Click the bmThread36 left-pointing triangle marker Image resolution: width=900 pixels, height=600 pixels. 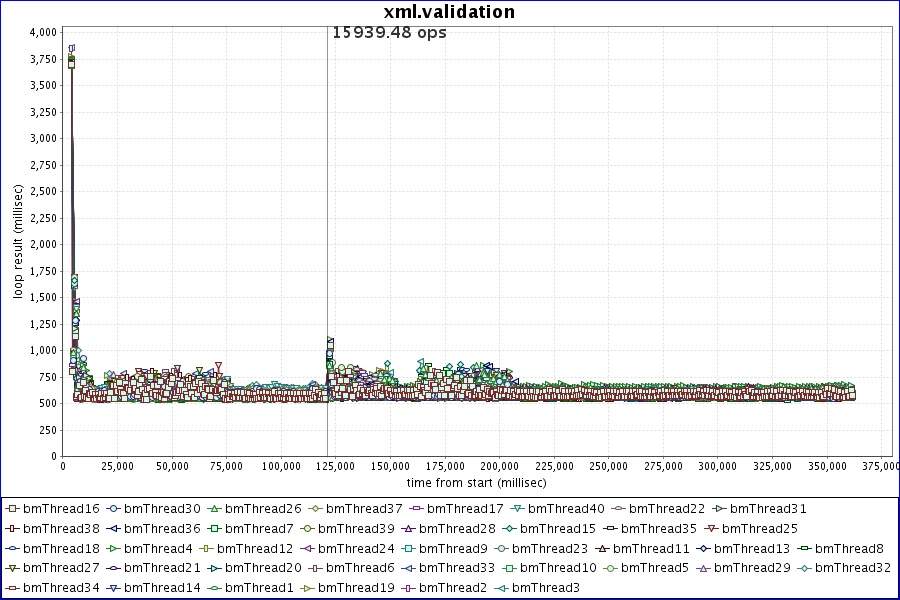[114, 528]
